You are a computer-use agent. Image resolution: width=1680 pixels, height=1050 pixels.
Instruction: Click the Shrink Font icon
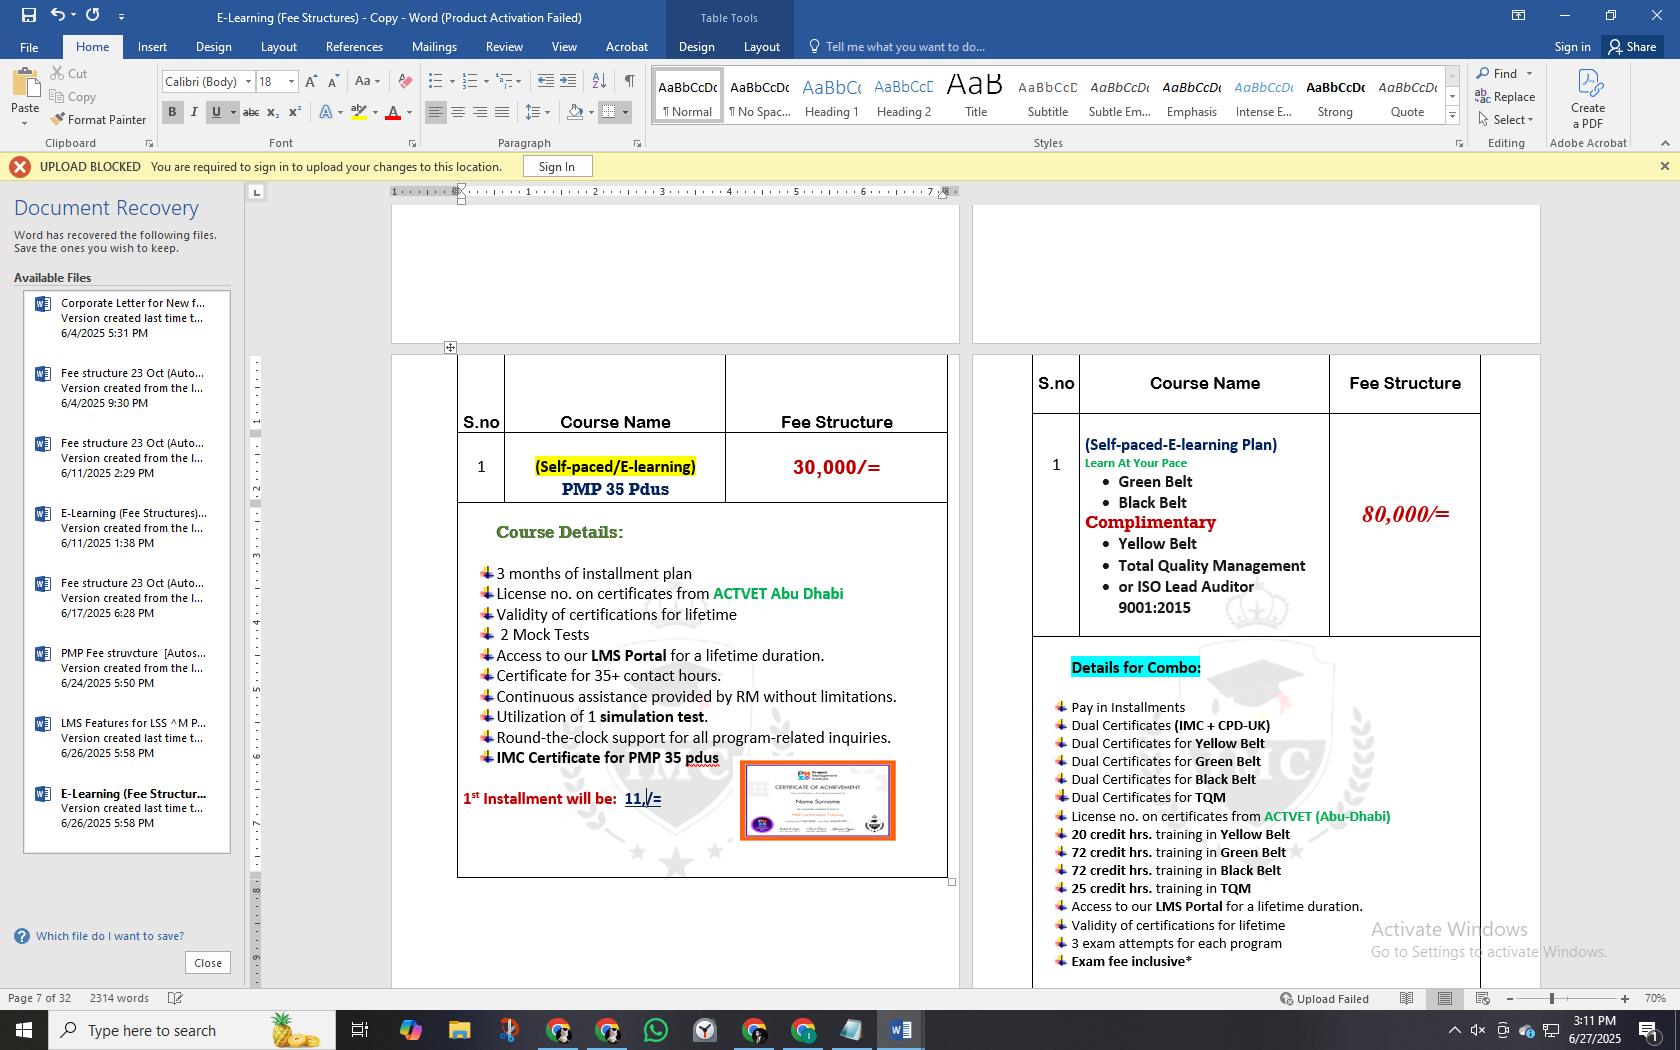[x=333, y=82]
